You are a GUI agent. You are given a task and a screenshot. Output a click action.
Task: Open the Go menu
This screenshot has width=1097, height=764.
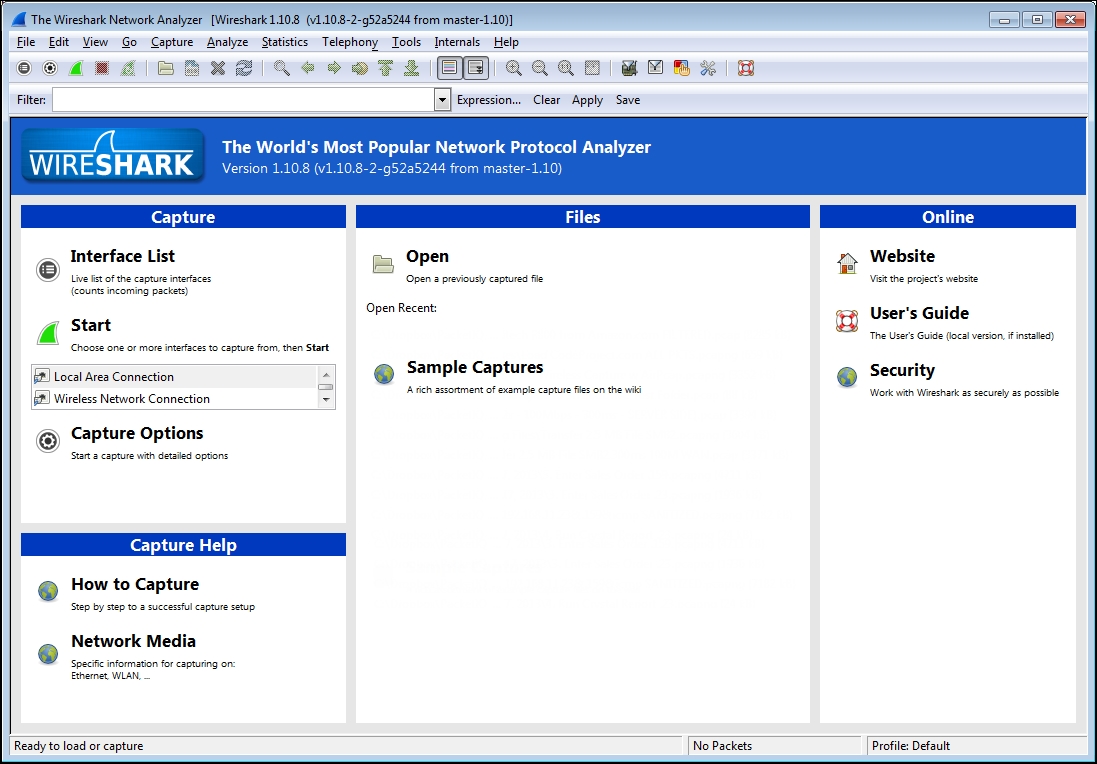[x=129, y=42]
